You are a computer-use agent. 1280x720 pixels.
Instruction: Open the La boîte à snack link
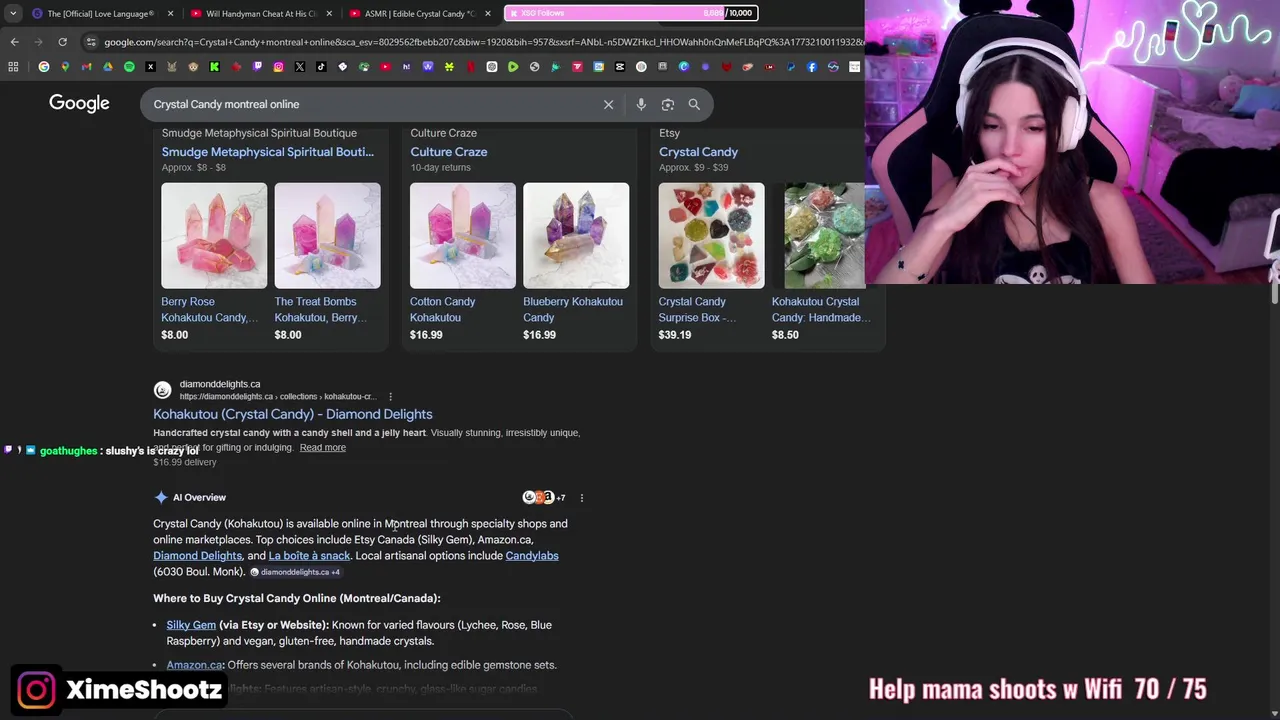click(309, 556)
